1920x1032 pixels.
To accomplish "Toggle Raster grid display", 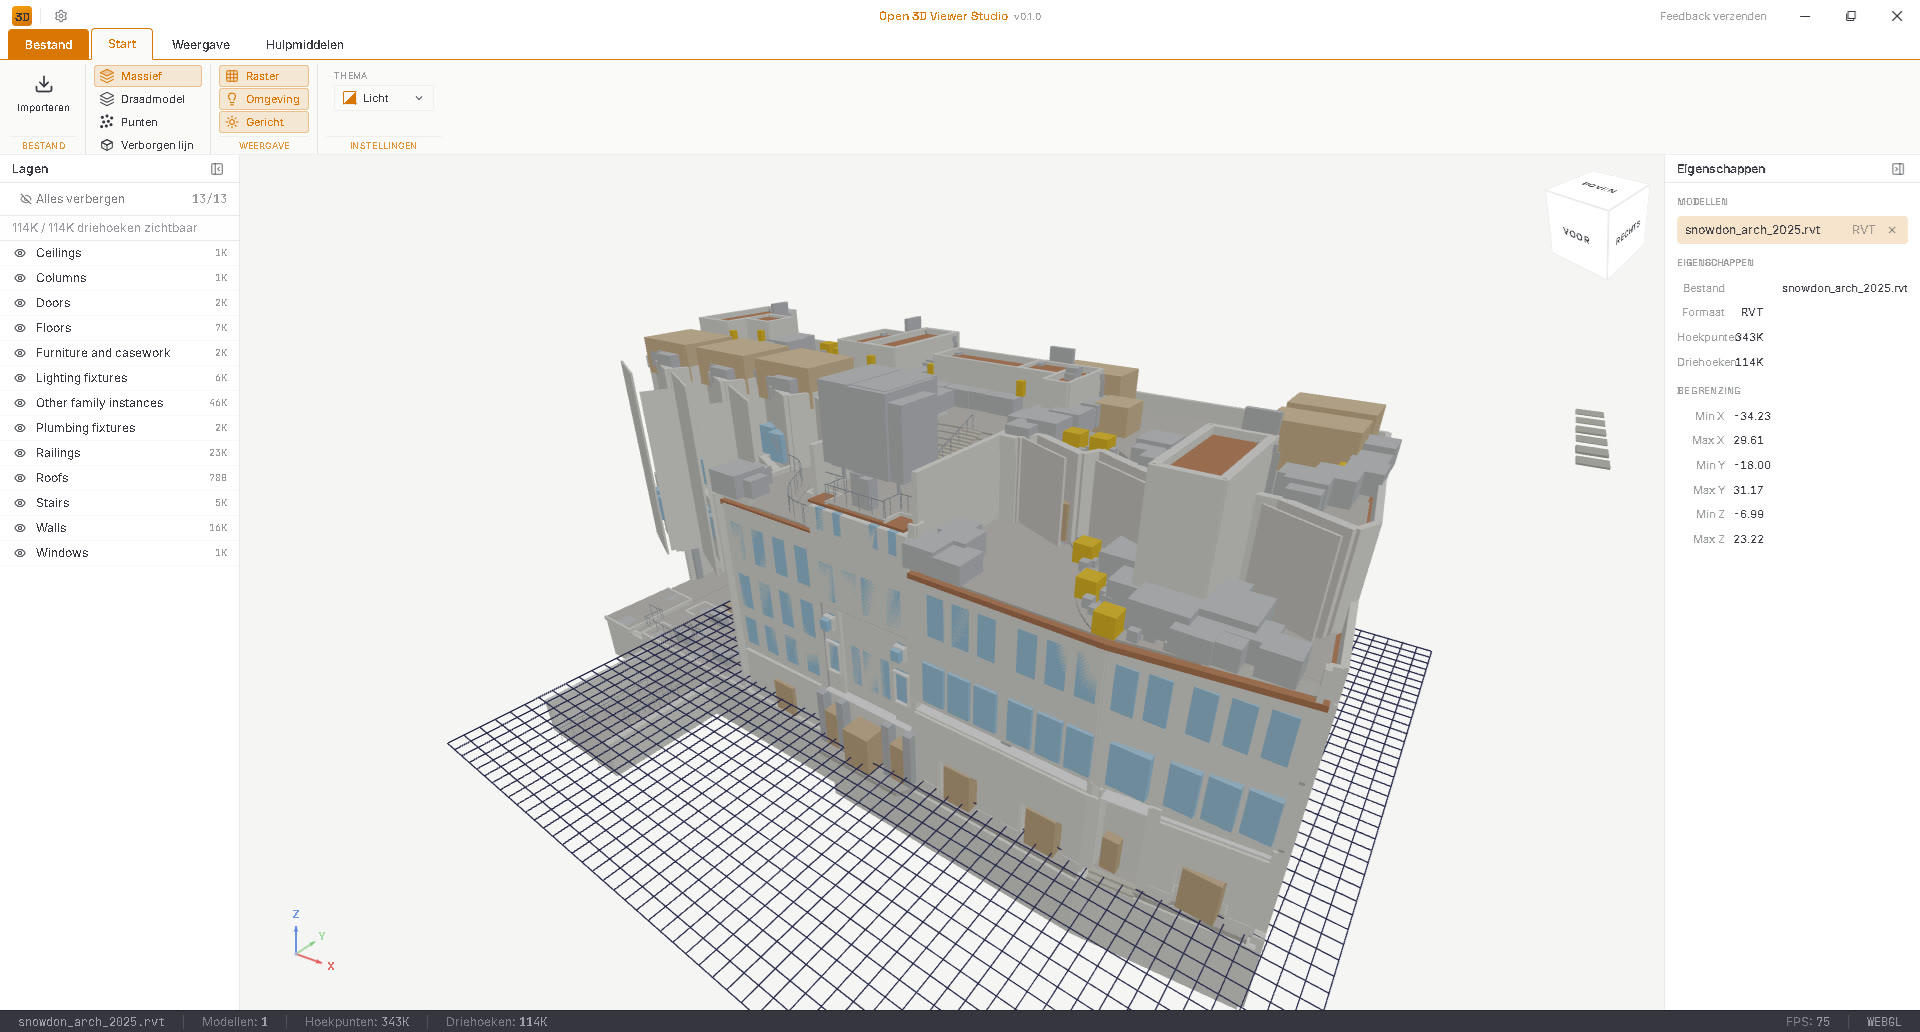I will click(x=264, y=76).
